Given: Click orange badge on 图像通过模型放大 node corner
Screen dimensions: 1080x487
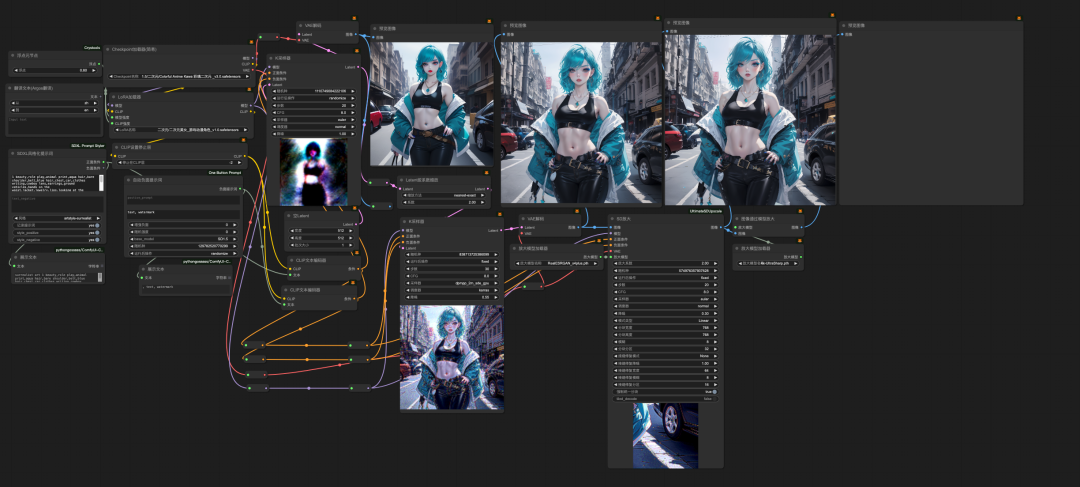Looking at the screenshot, I should (x=800, y=211).
